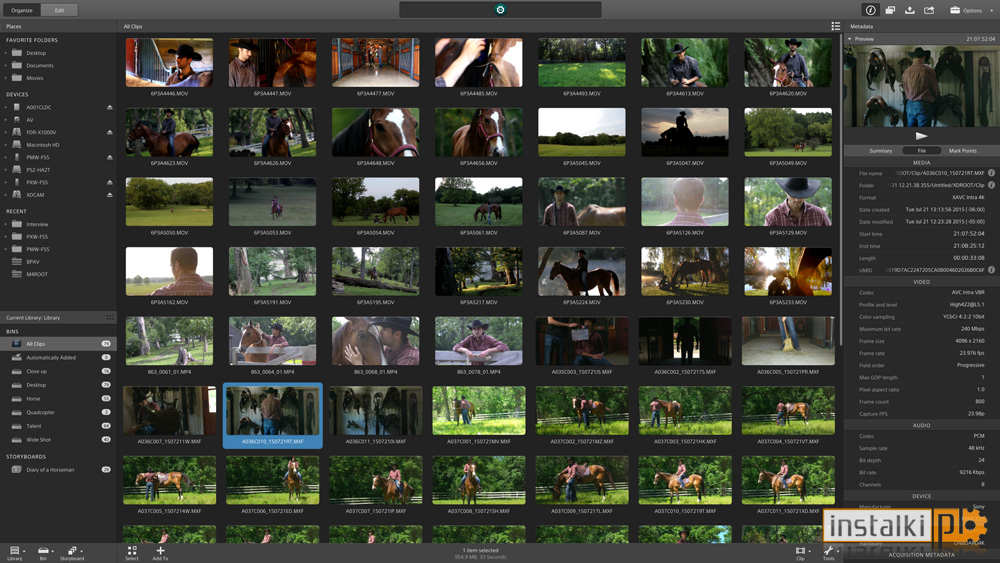
Task: Click the Select grid icon
Action: (132, 550)
